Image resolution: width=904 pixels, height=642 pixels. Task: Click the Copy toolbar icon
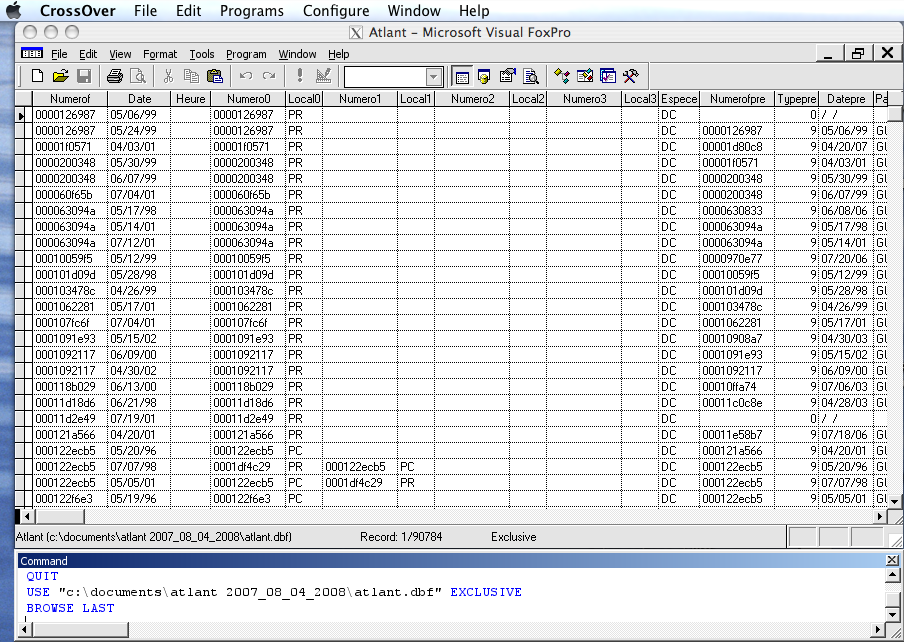pyautogui.click(x=191, y=76)
